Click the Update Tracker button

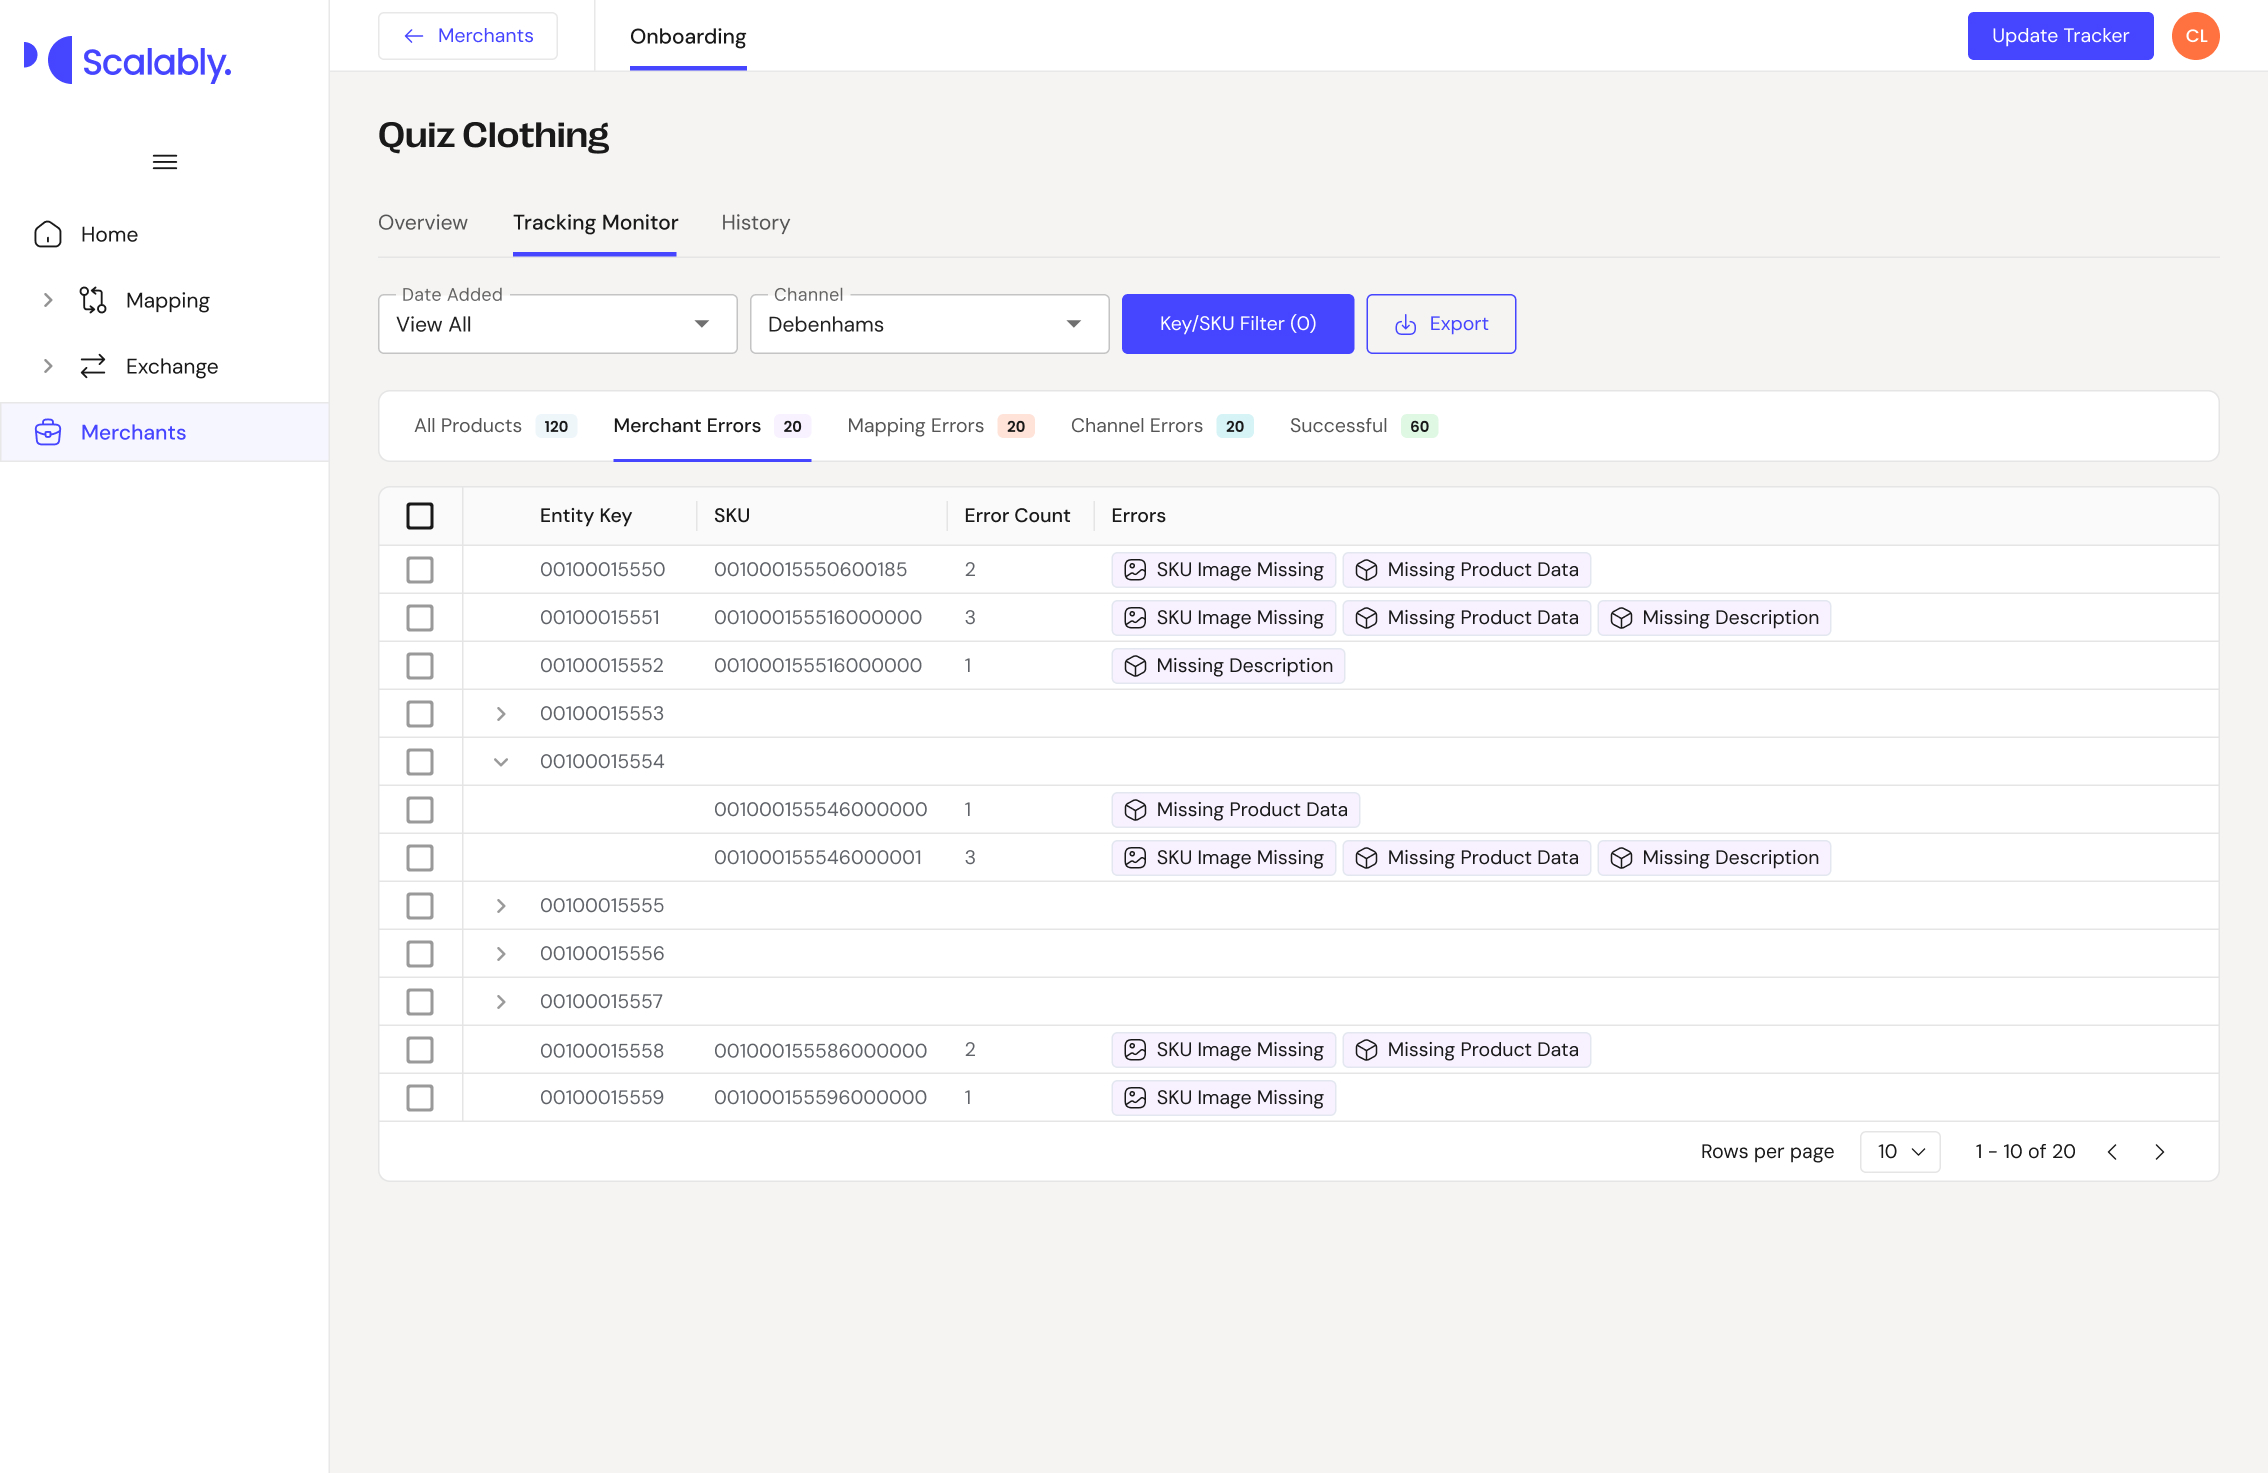[2060, 36]
